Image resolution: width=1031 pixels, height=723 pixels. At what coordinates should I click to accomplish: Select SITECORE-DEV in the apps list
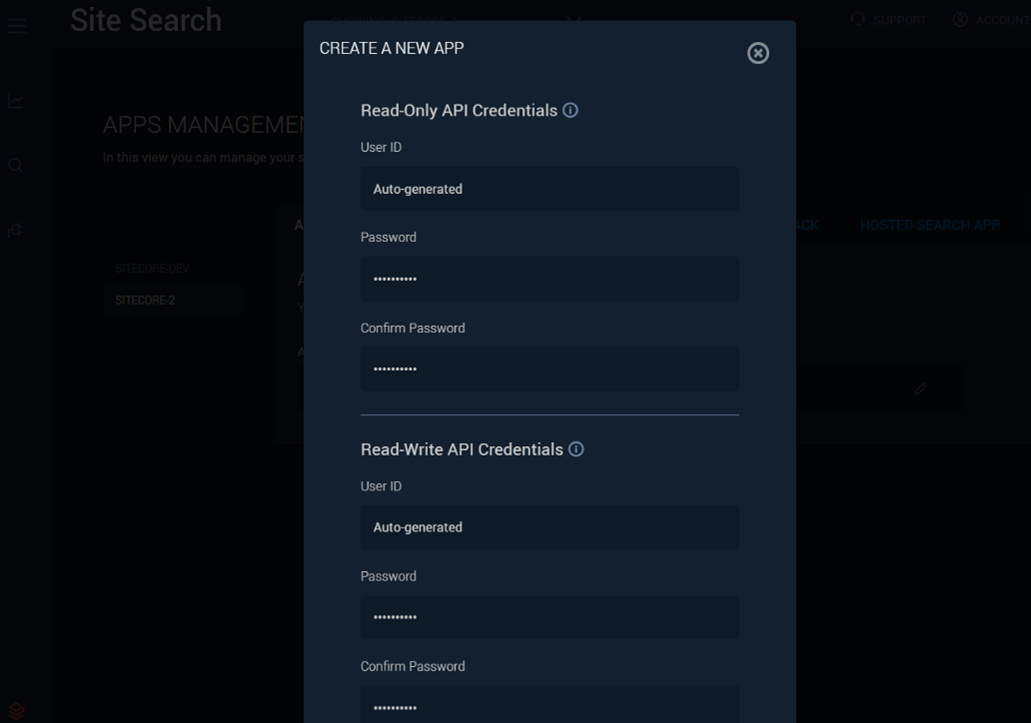point(152,268)
